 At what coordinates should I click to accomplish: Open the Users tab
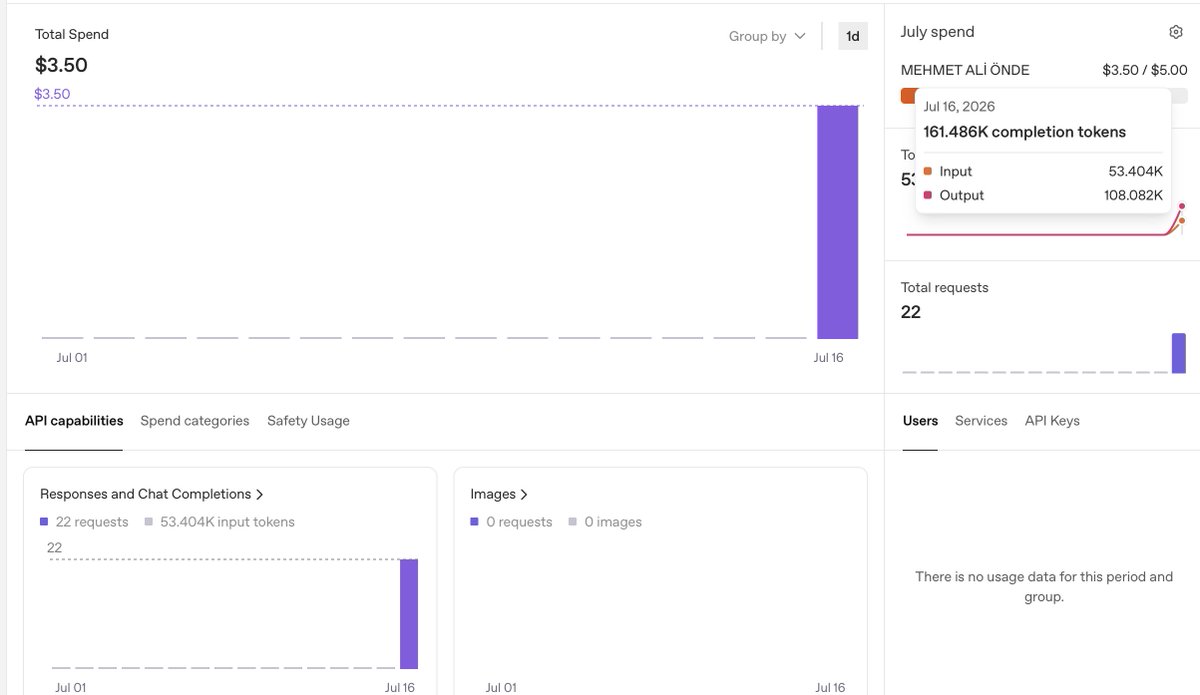pos(920,421)
